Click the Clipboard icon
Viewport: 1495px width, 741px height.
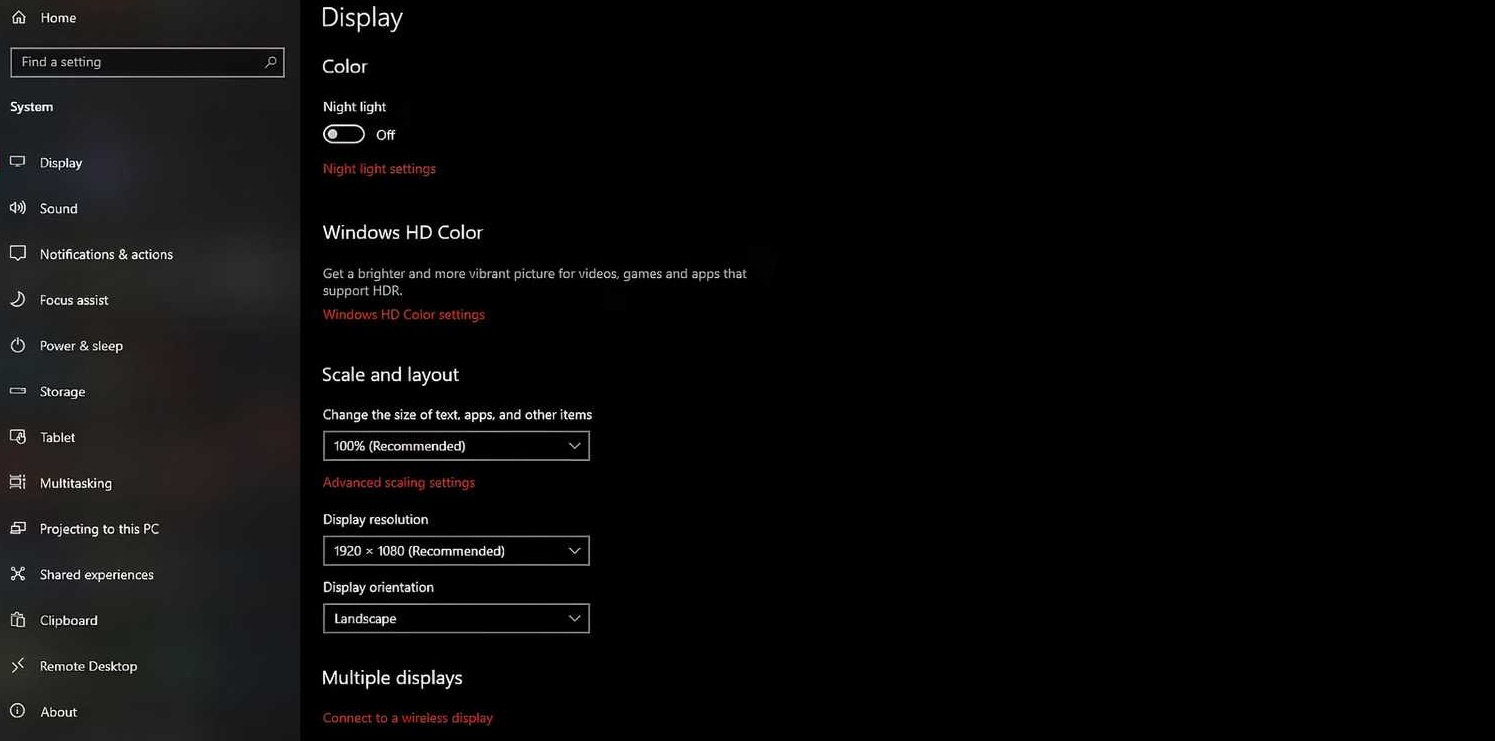(x=18, y=620)
